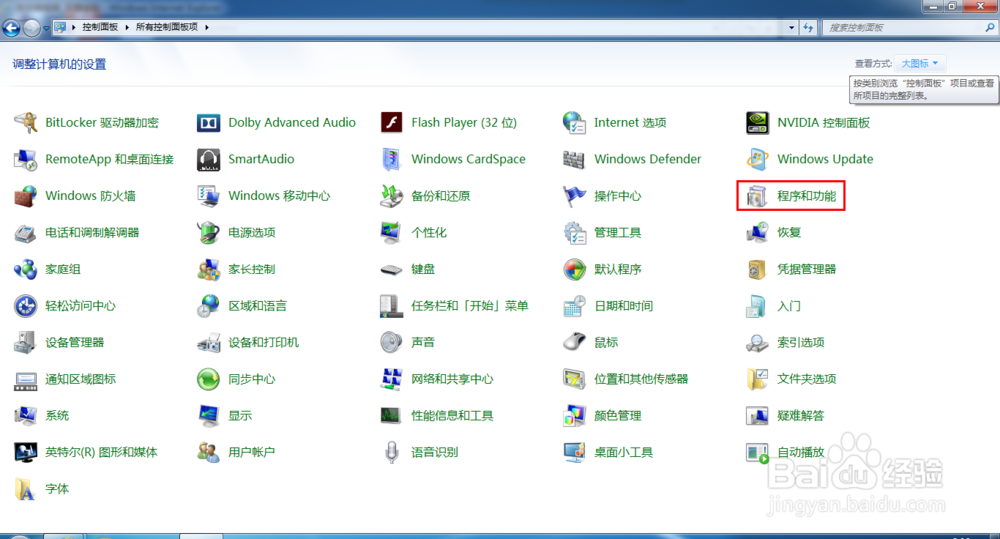Viewport: 1000px width, 539px height.
Task: Expand the arrow after 控制面板 breadcrumb
Action: (127, 27)
